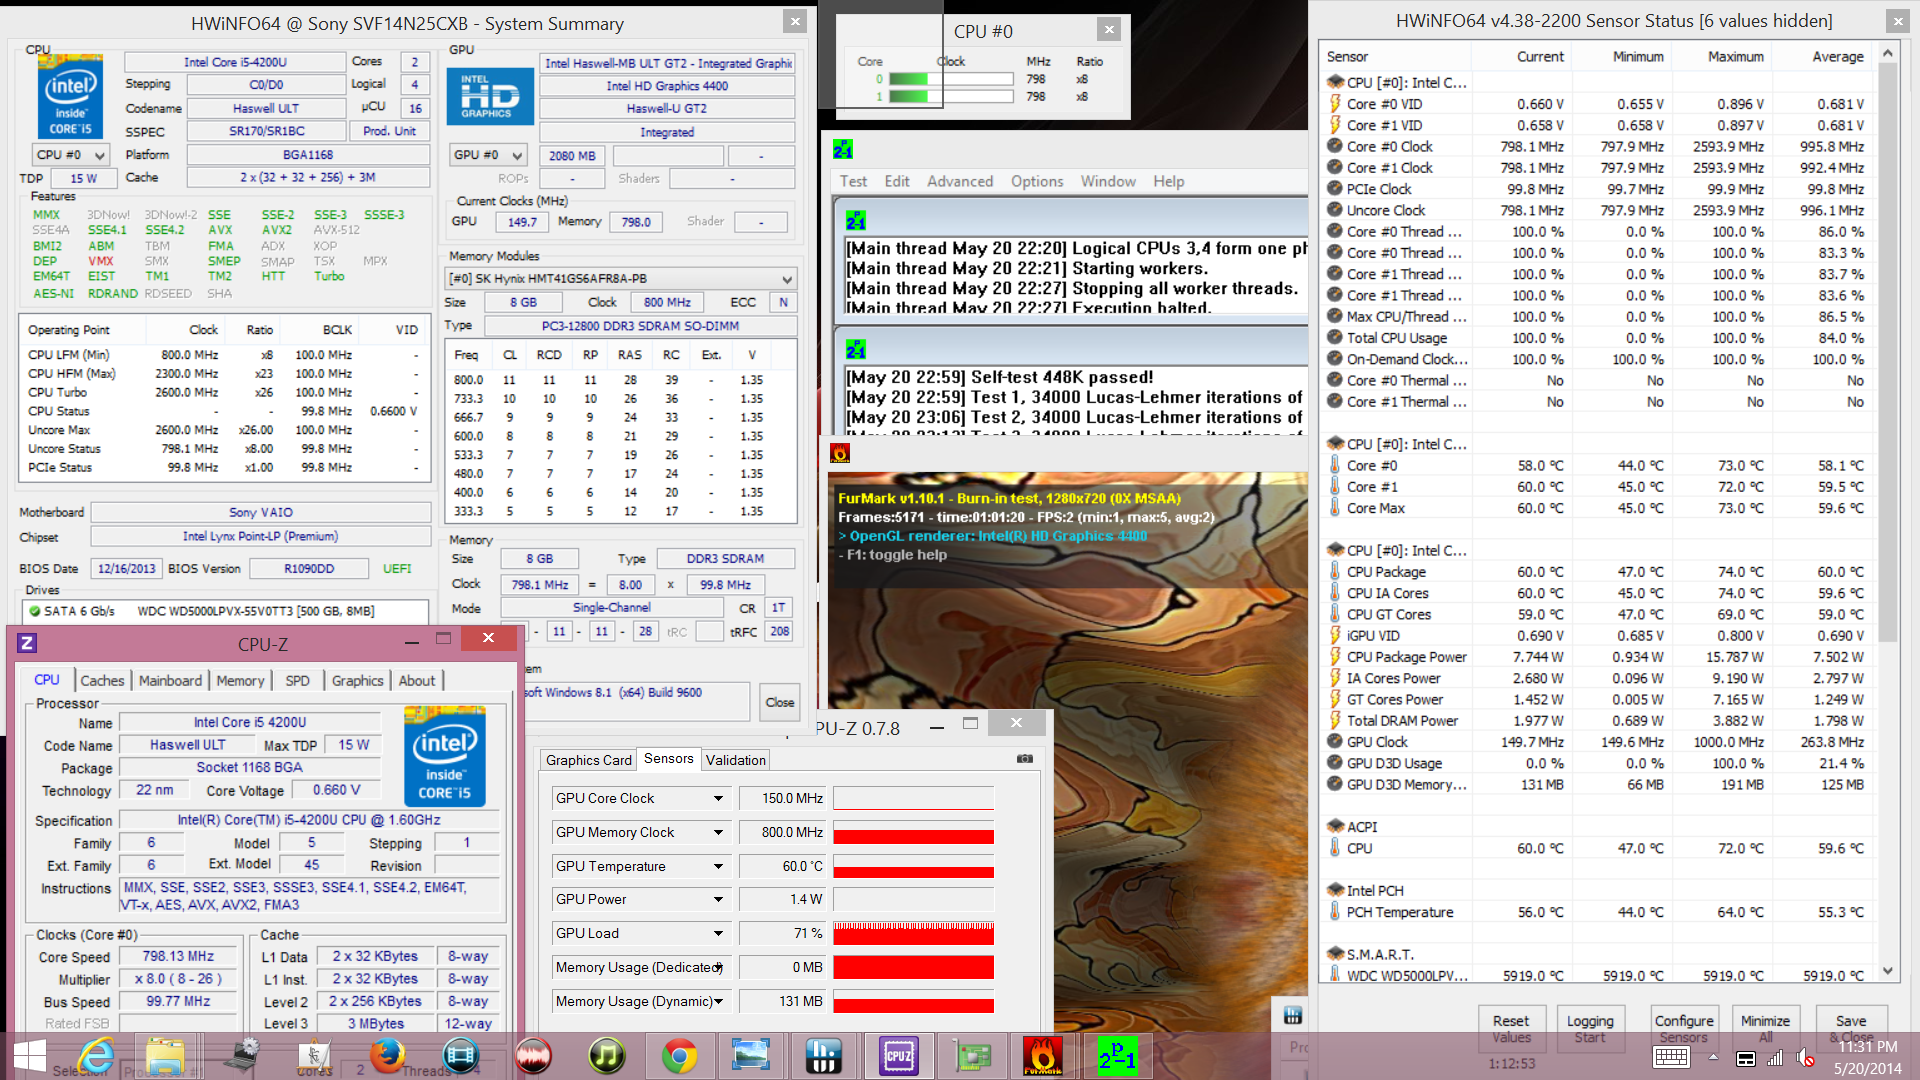Open the film reel media app on taskbar

click(460, 1056)
